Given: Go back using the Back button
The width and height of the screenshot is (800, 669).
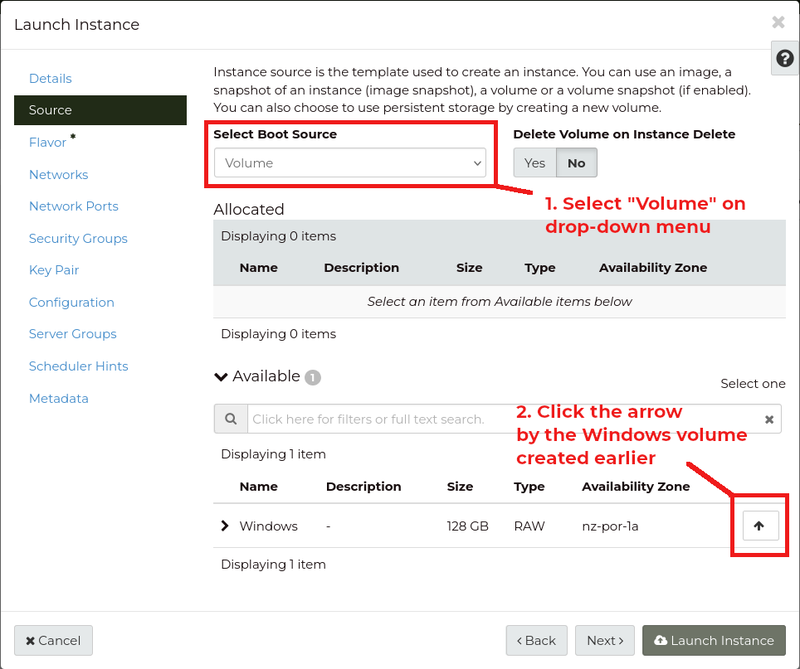Looking at the screenshot, I should click(536, 640).
